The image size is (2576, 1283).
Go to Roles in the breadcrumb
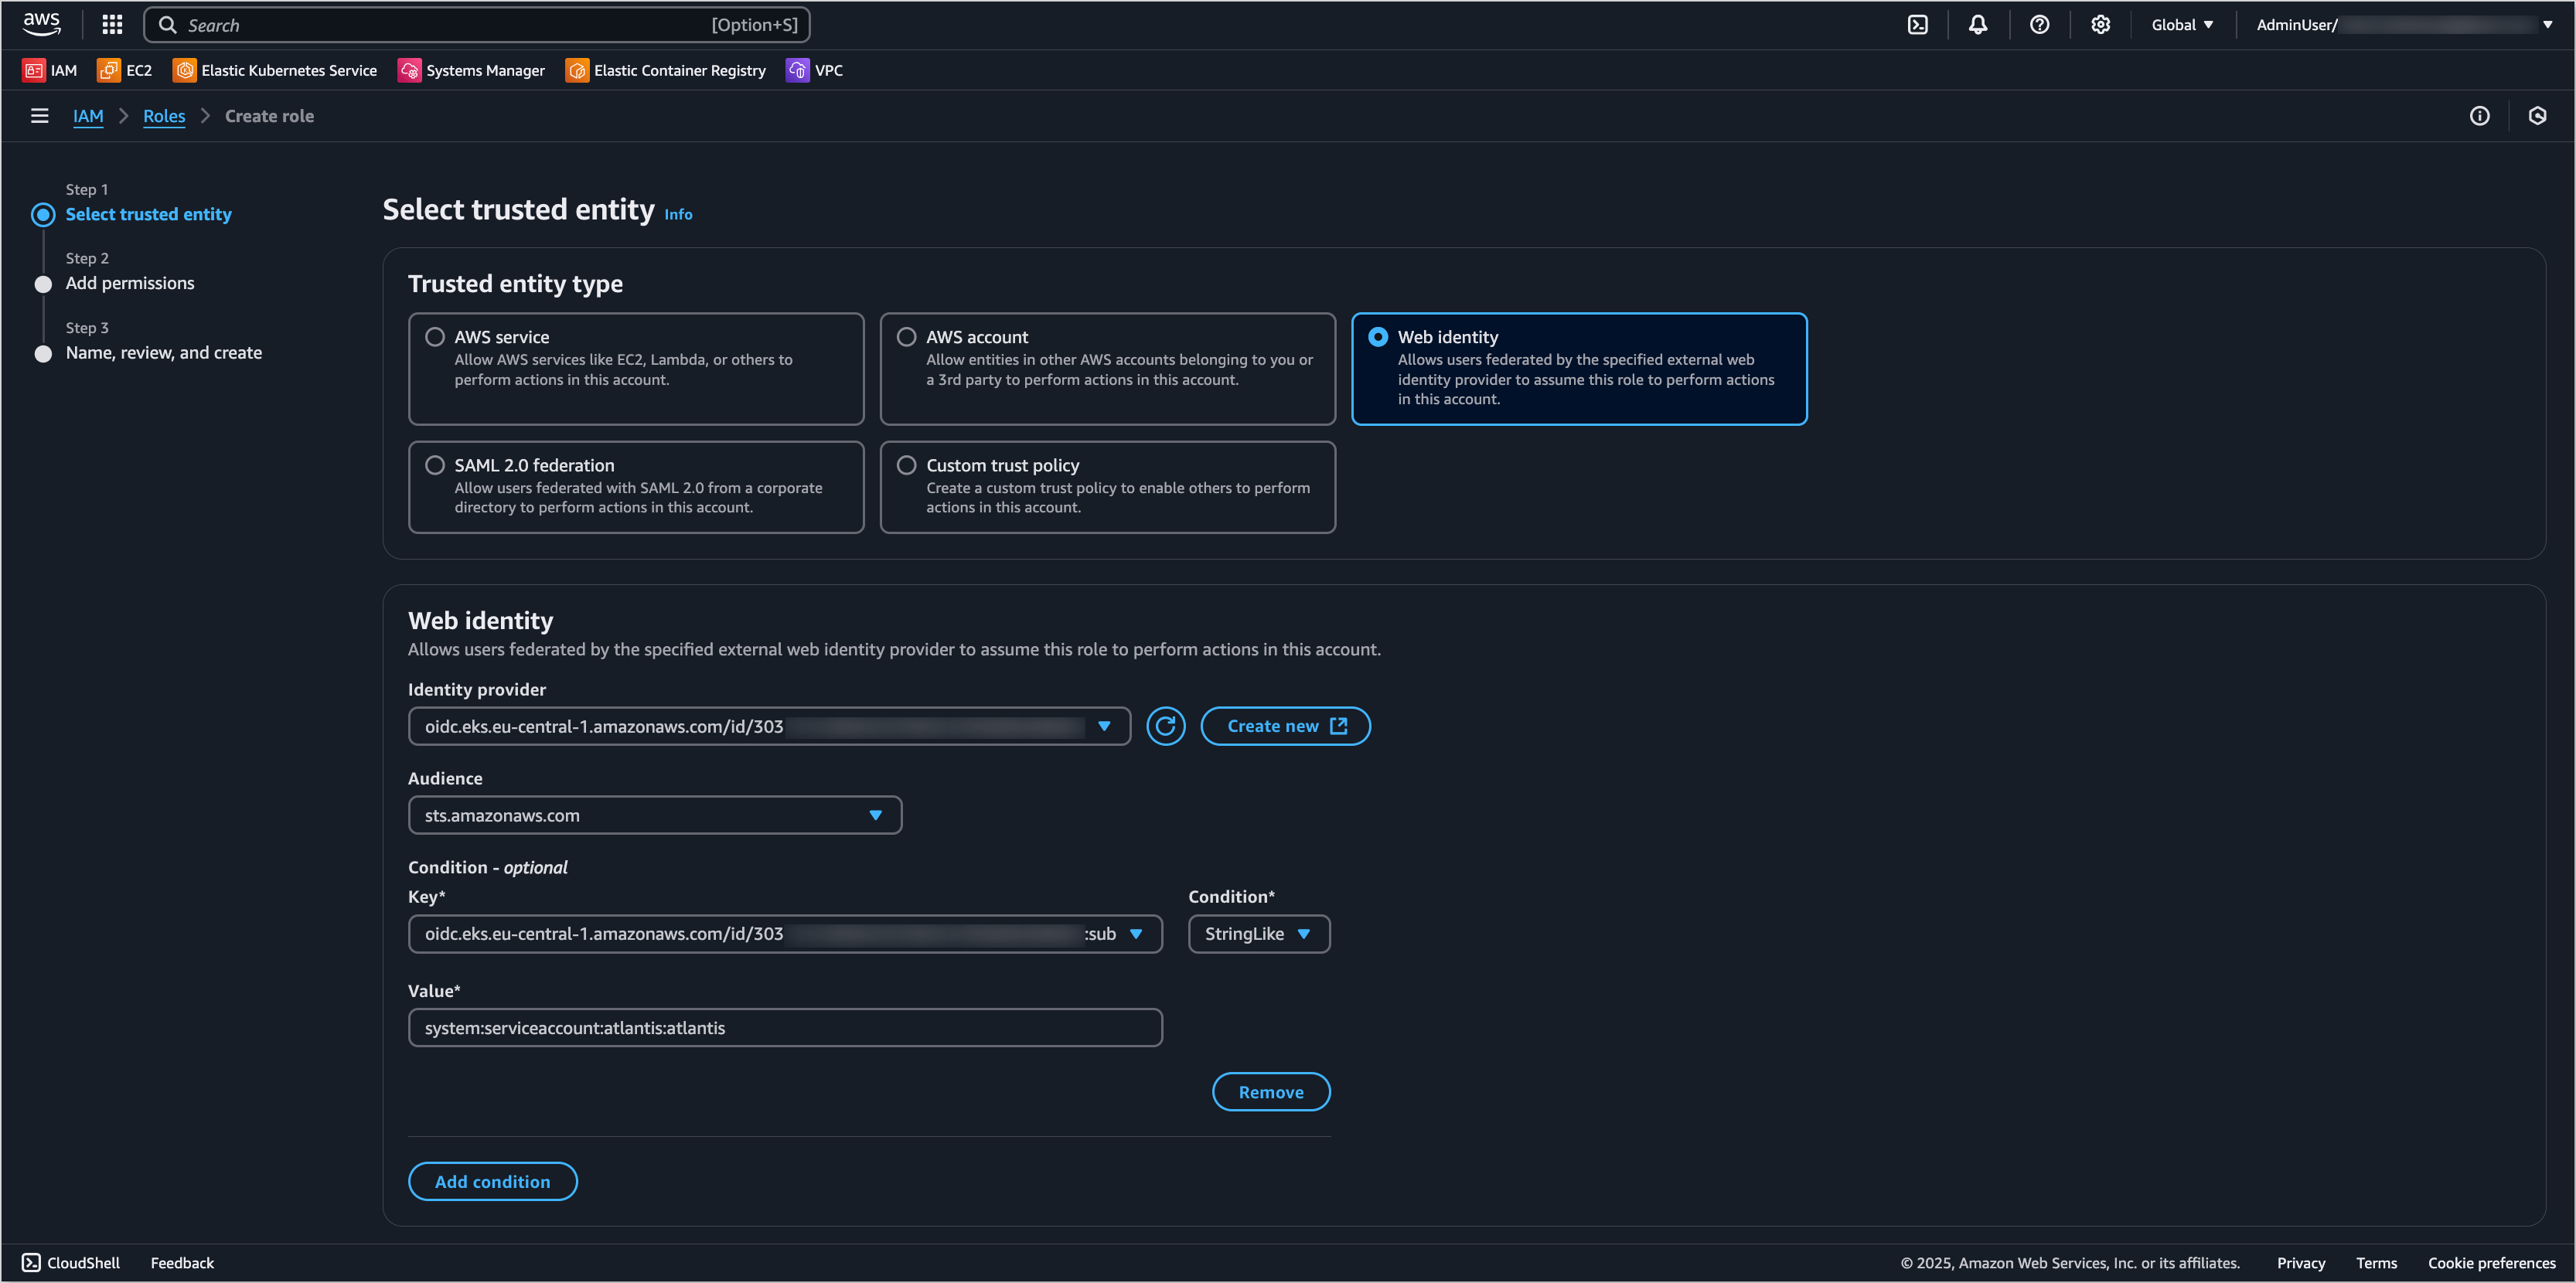(x=164, y=116)
